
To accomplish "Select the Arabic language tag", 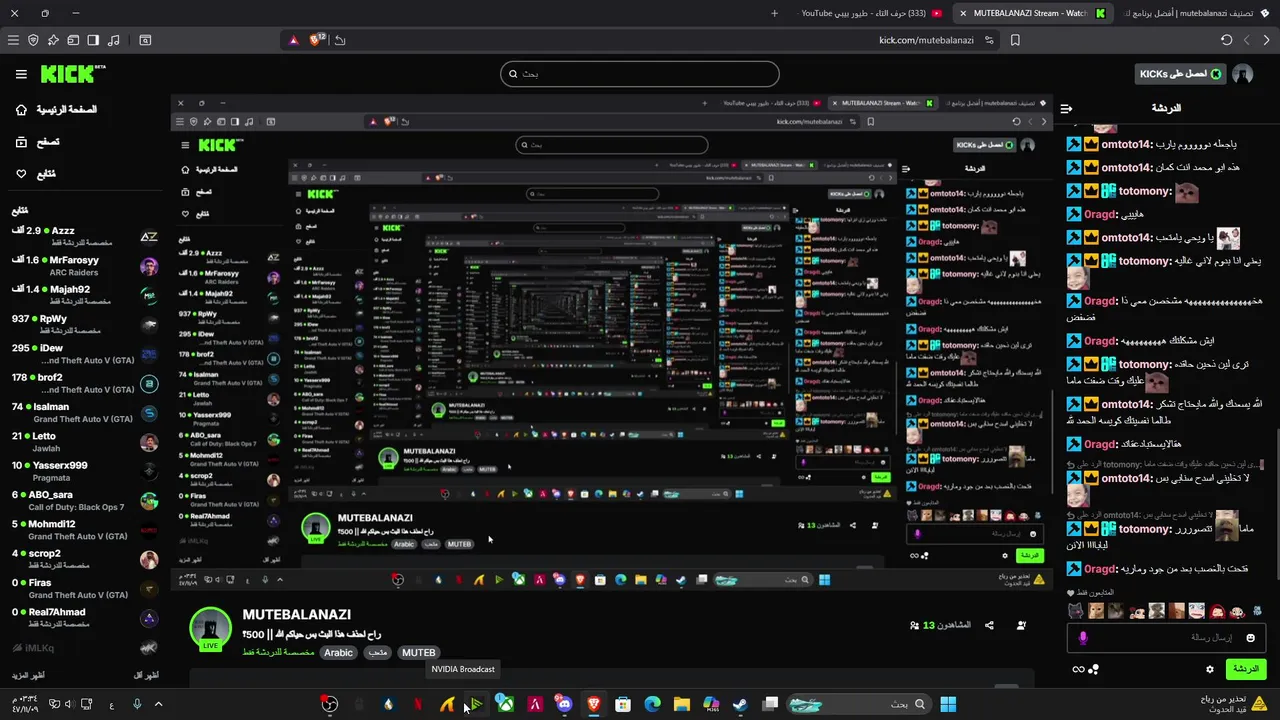I will point(338,653).
